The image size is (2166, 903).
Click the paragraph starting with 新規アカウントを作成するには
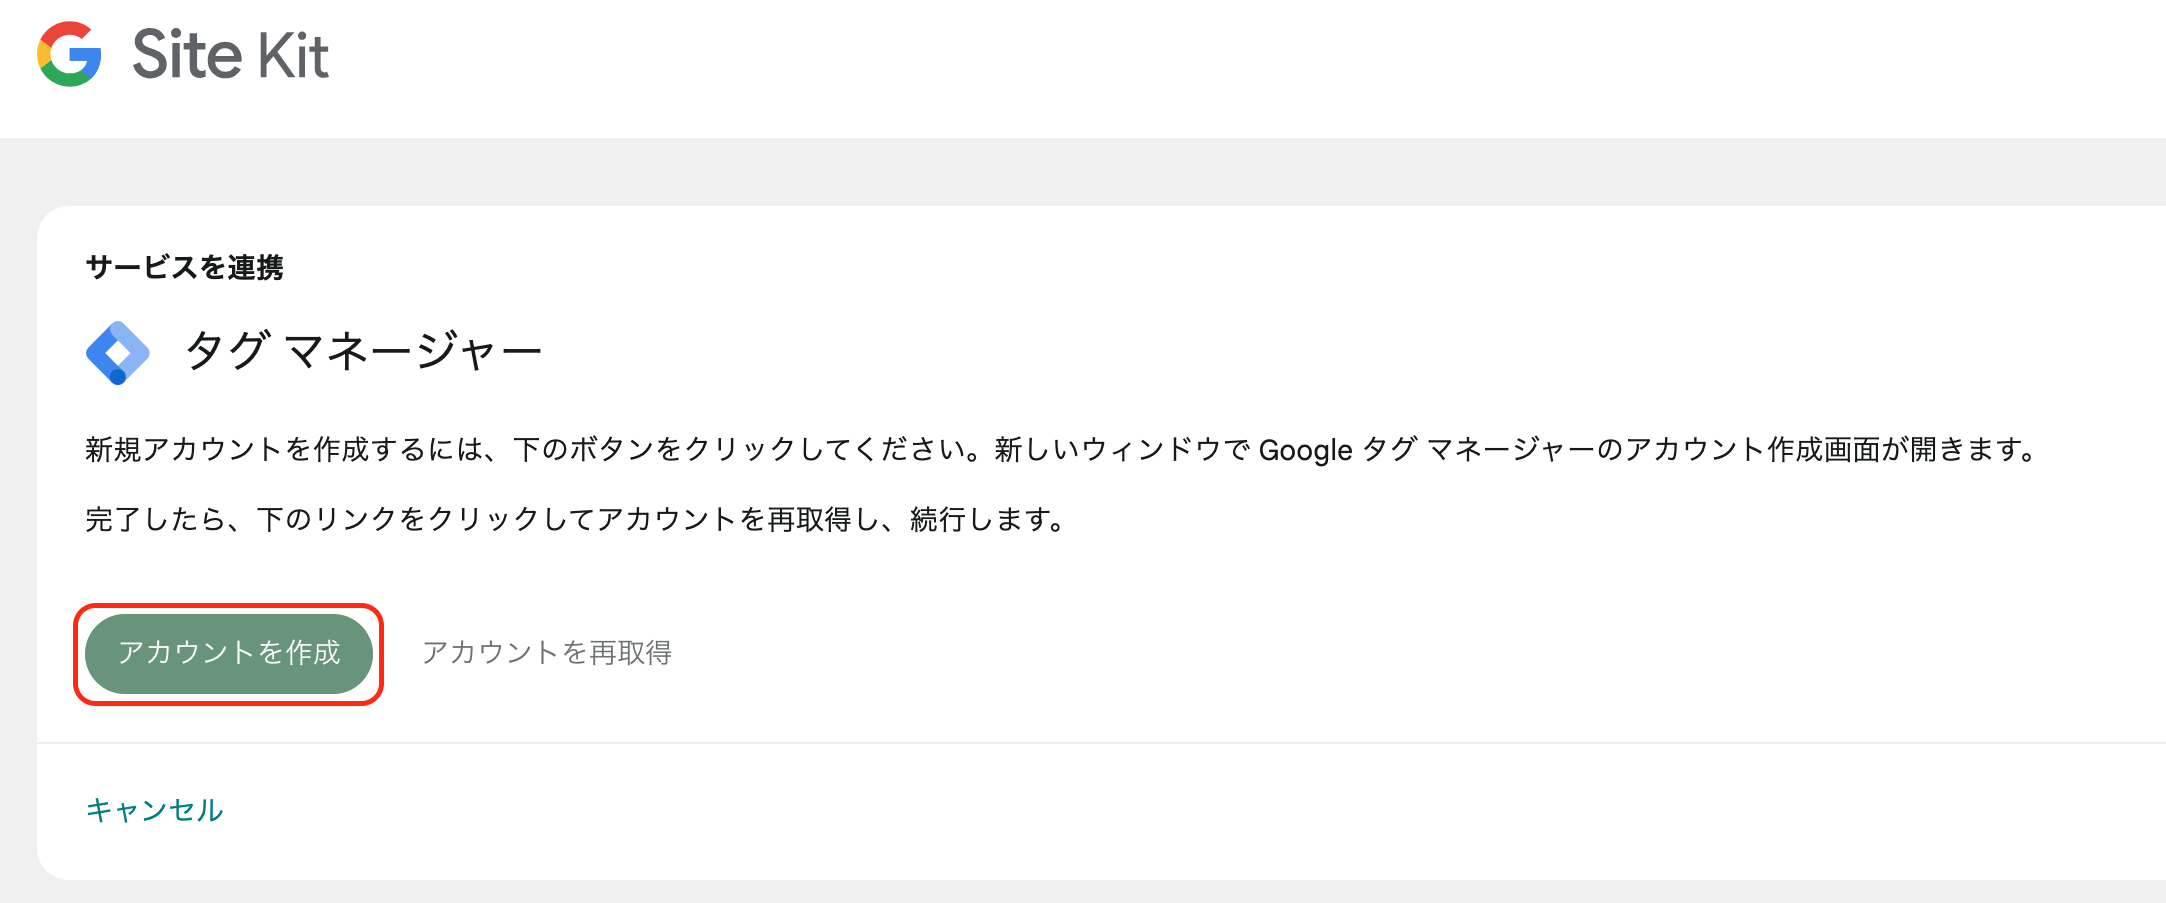point(1061,450)
